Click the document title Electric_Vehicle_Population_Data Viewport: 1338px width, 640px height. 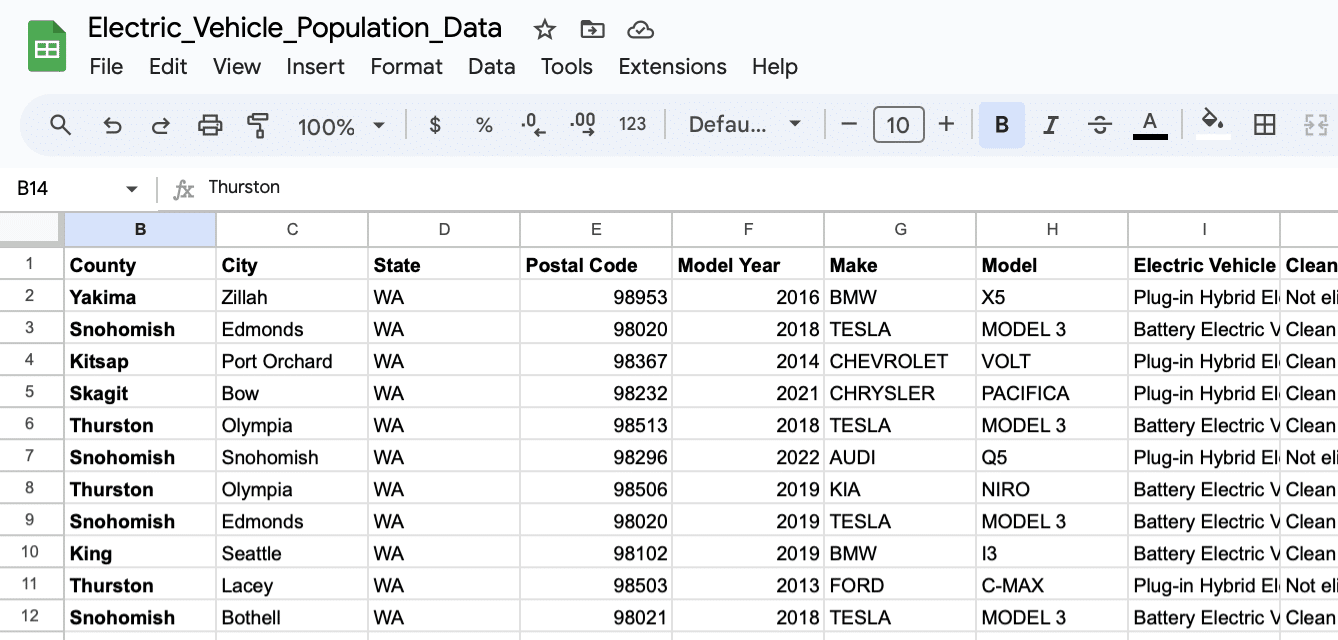tap(295, 28)
